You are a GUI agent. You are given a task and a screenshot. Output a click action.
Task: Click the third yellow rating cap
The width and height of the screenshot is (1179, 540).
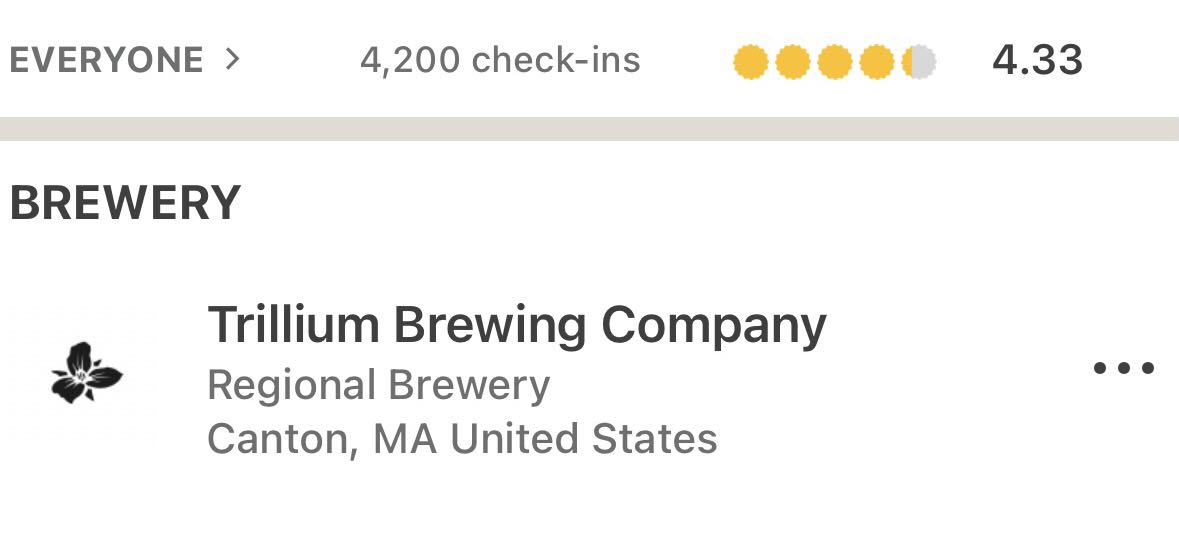[x=834, y=62]
